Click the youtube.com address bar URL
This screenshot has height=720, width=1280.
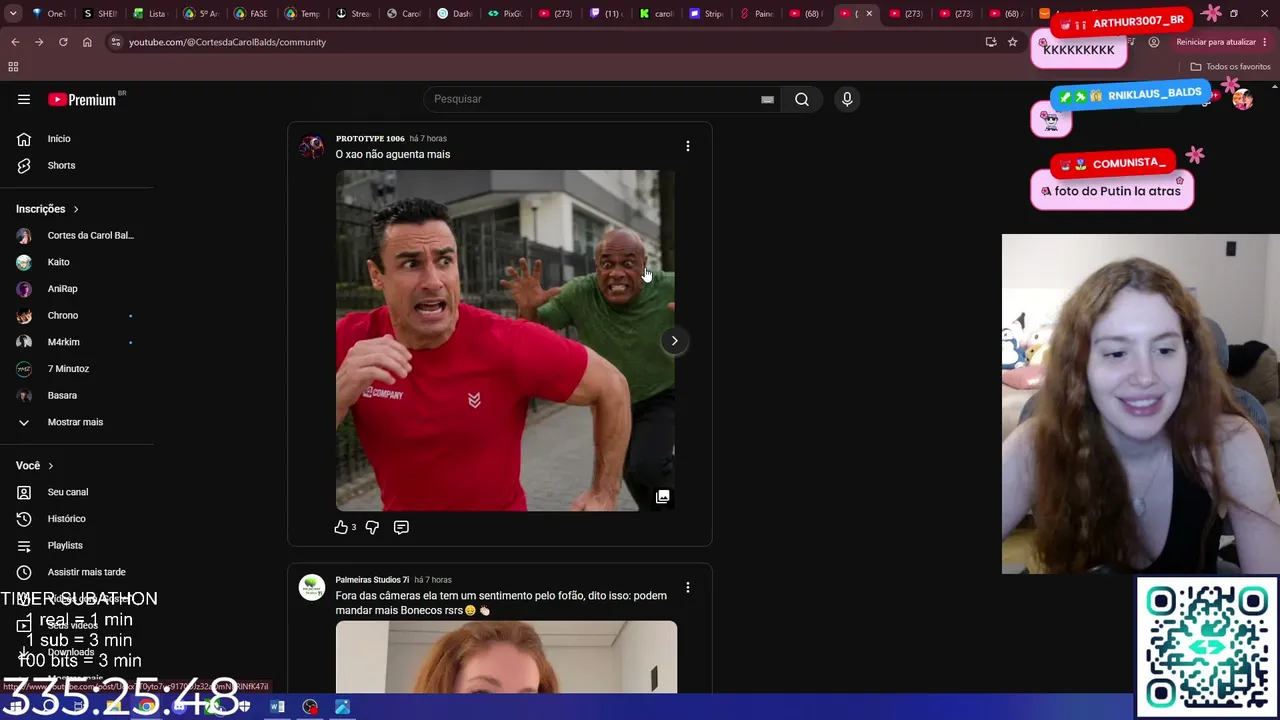[x=227, y=42]
